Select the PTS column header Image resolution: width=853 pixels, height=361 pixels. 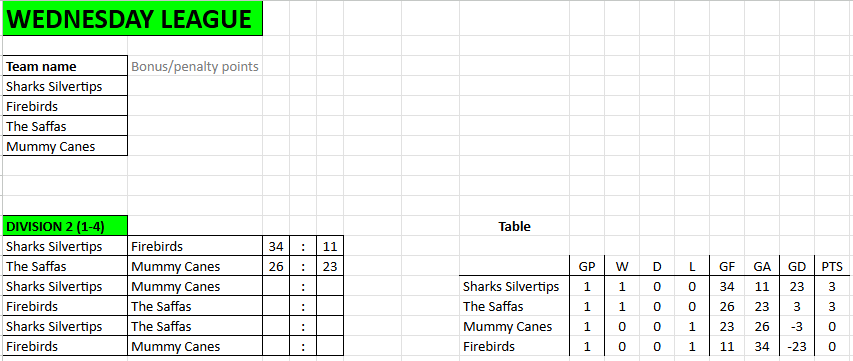[x=832, y=266]
